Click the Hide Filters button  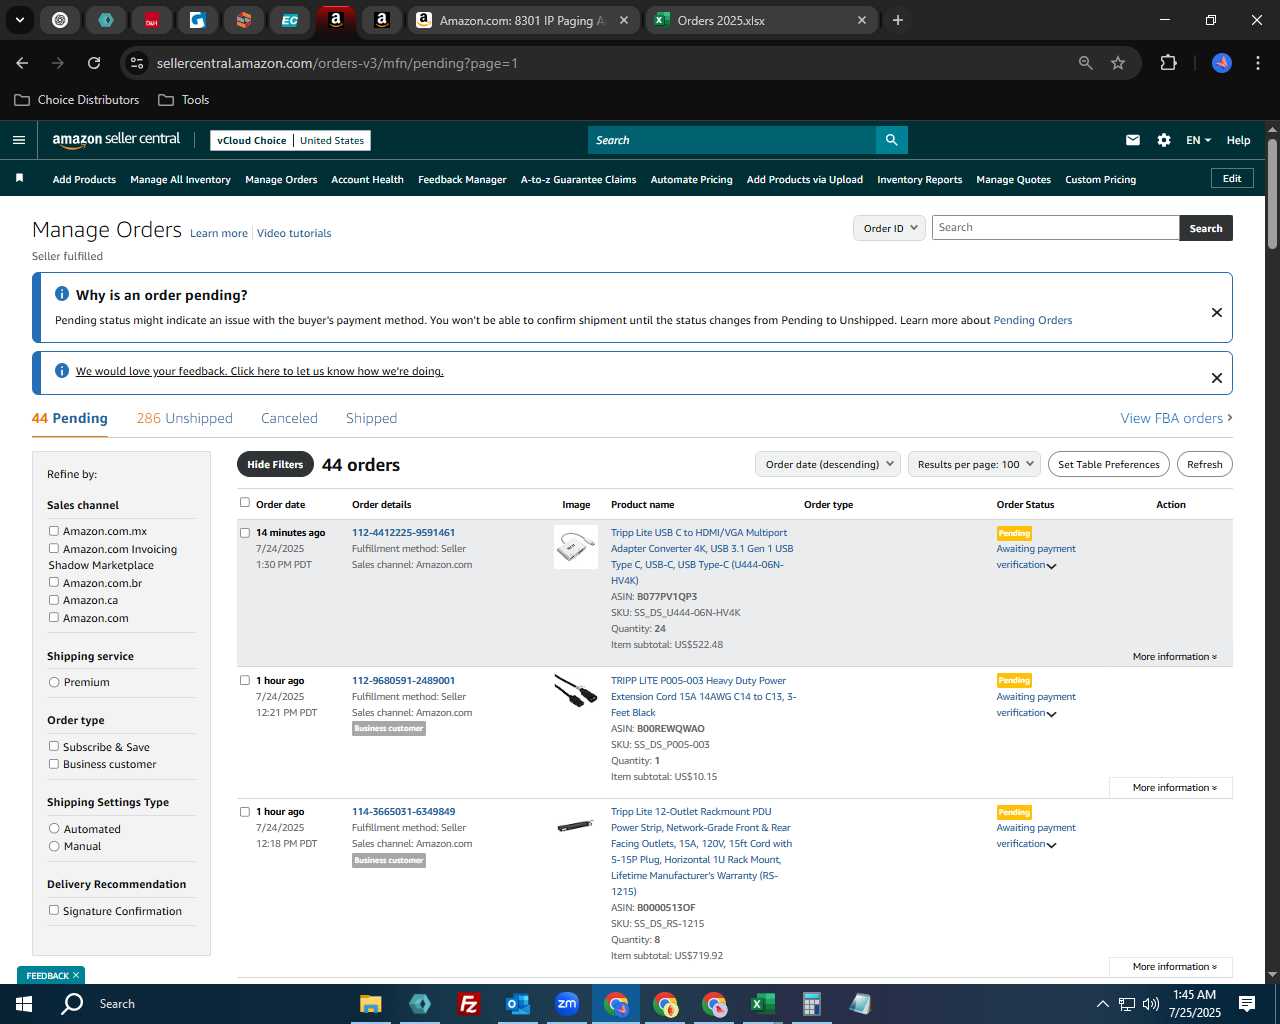click(275, 464)
